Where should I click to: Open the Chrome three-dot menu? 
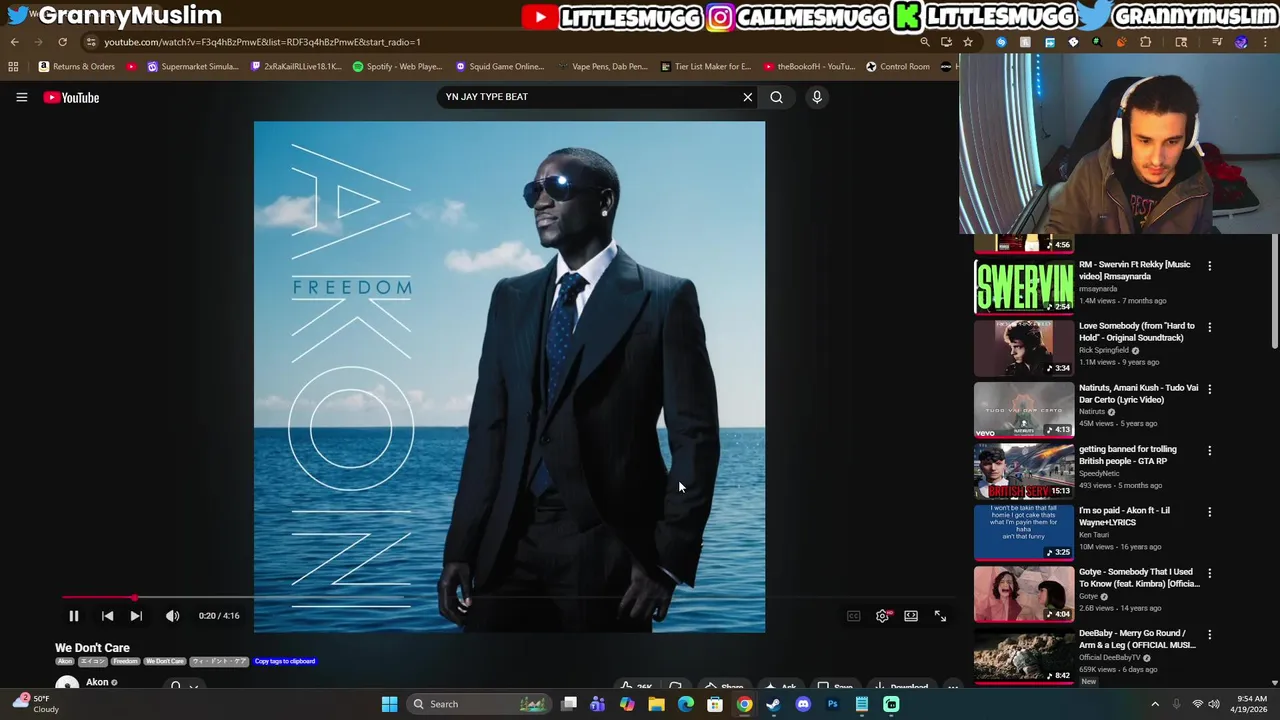(x=1265, y=42)
